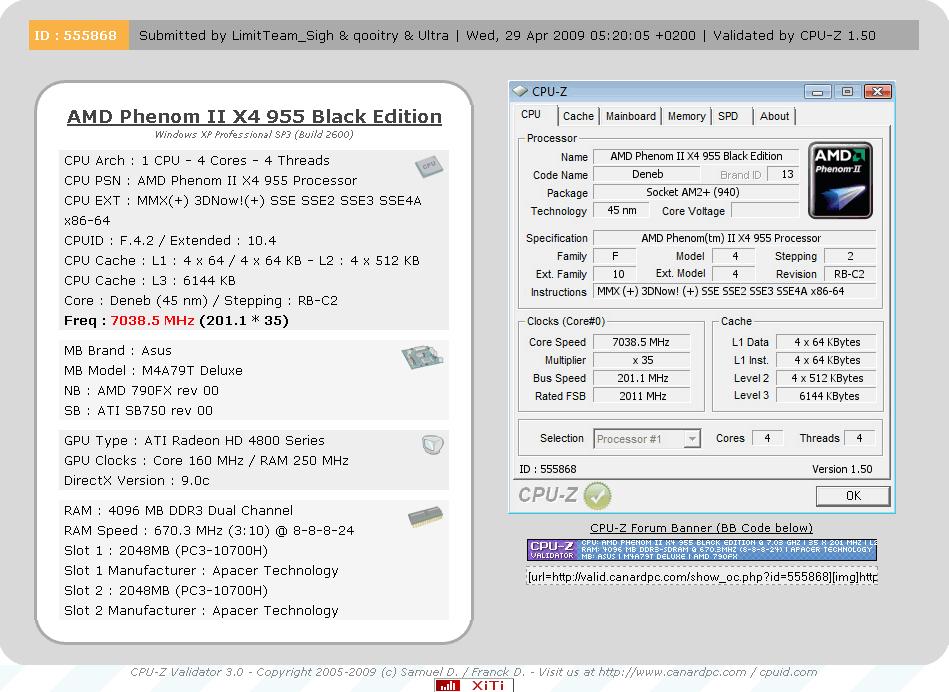Click the green validation checkmark badge
949x692 pixels.
(597, 496)
